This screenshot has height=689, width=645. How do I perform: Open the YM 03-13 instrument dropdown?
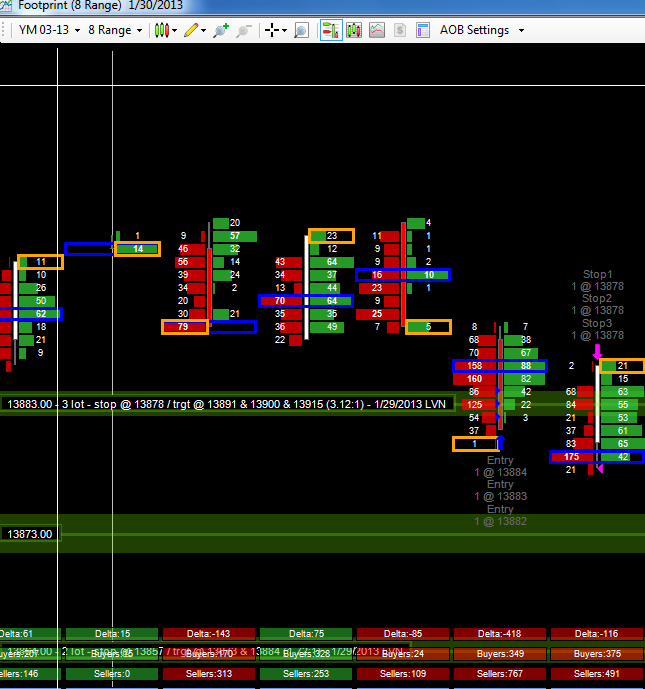(x=49, y=30)
